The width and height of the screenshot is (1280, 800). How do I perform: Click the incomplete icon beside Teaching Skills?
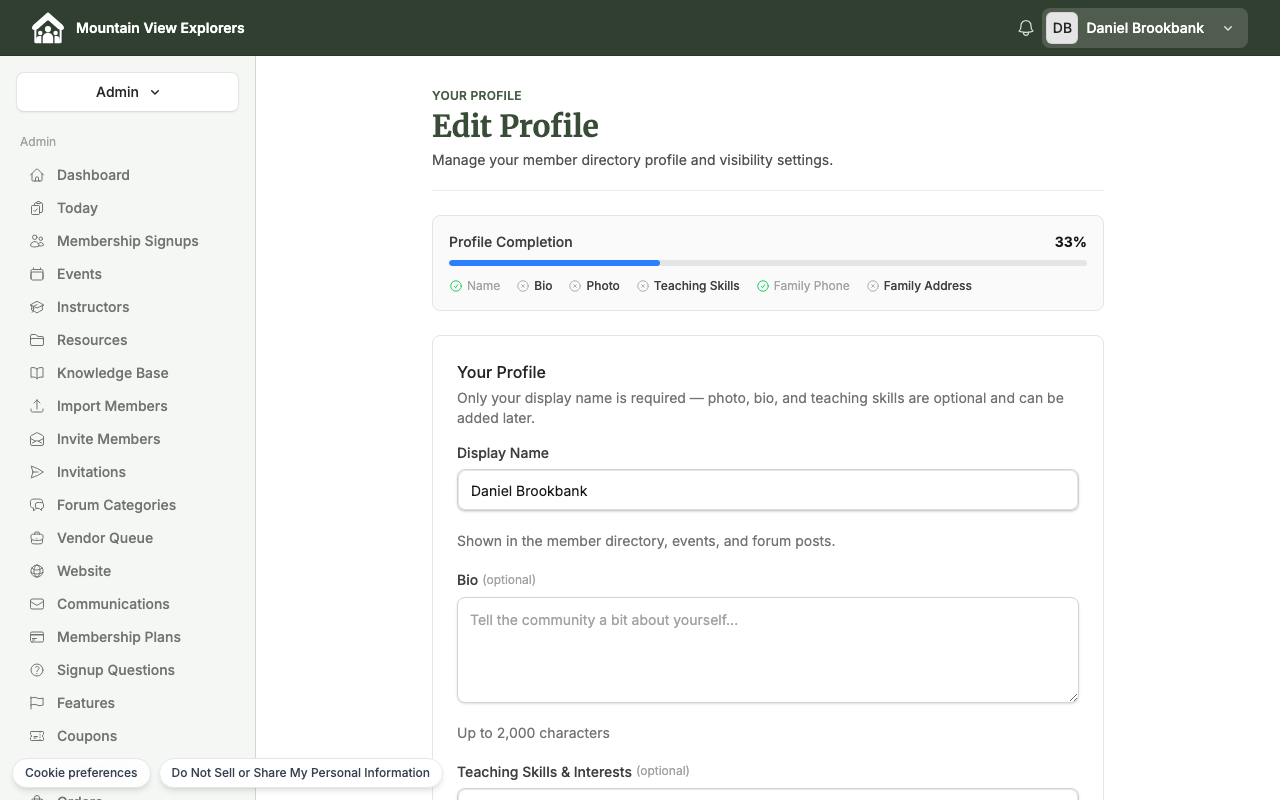coord(643,286)
